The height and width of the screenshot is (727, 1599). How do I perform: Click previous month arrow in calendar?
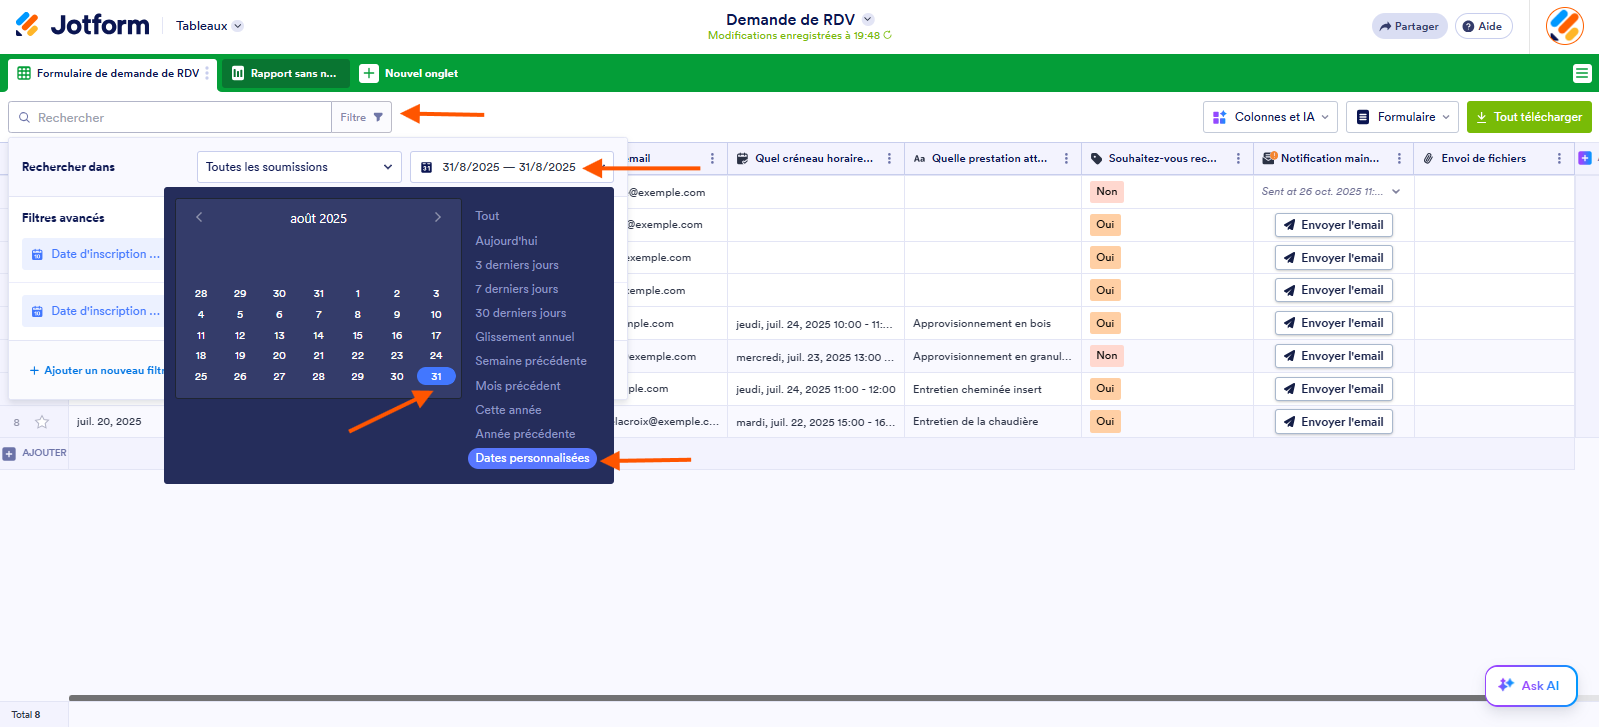[199, 217]
